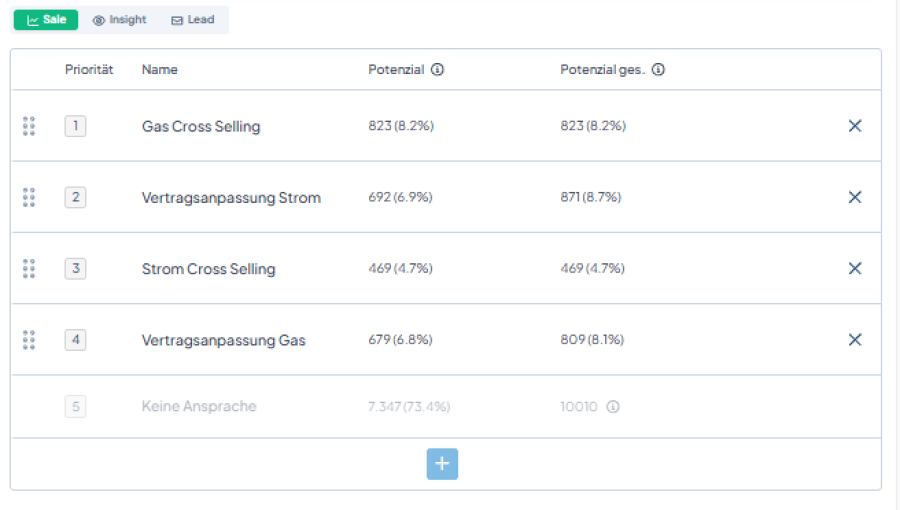Click drag handle for Vertragsanpassung Strom row
Viewport: 900px width, 510px height.
(x=29, y=197)
